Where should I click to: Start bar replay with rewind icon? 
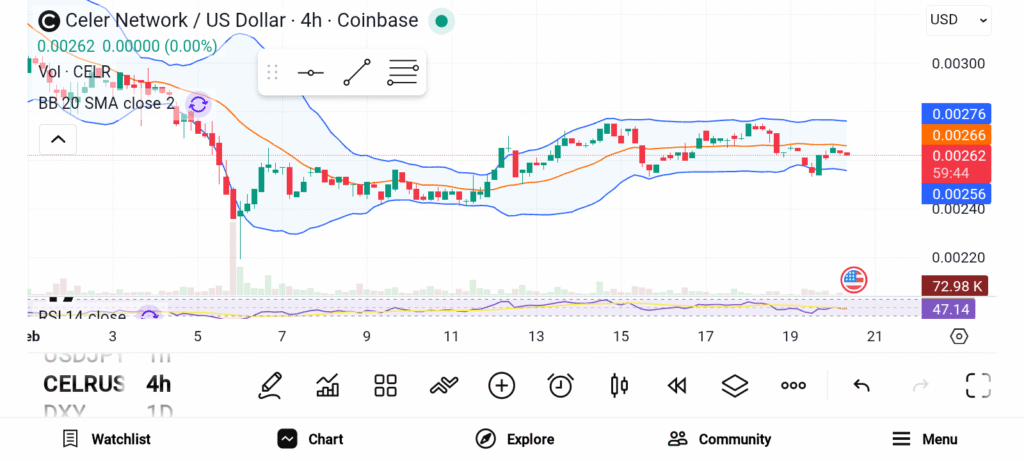(677, 385)
